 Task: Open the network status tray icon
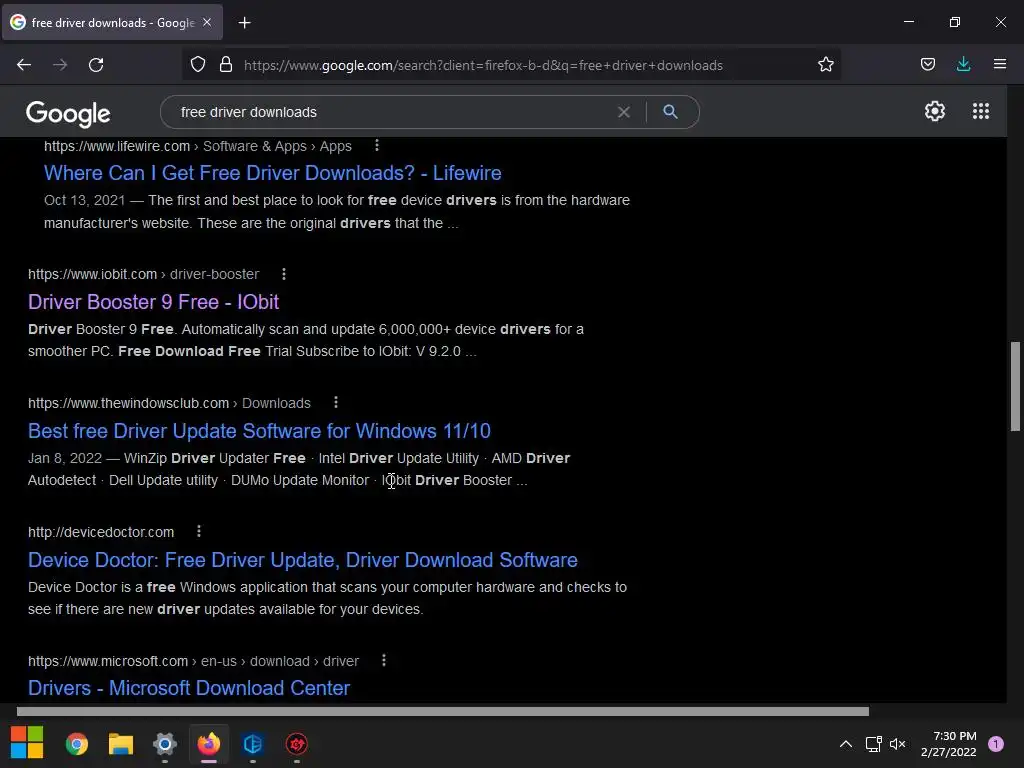(873, 744)
